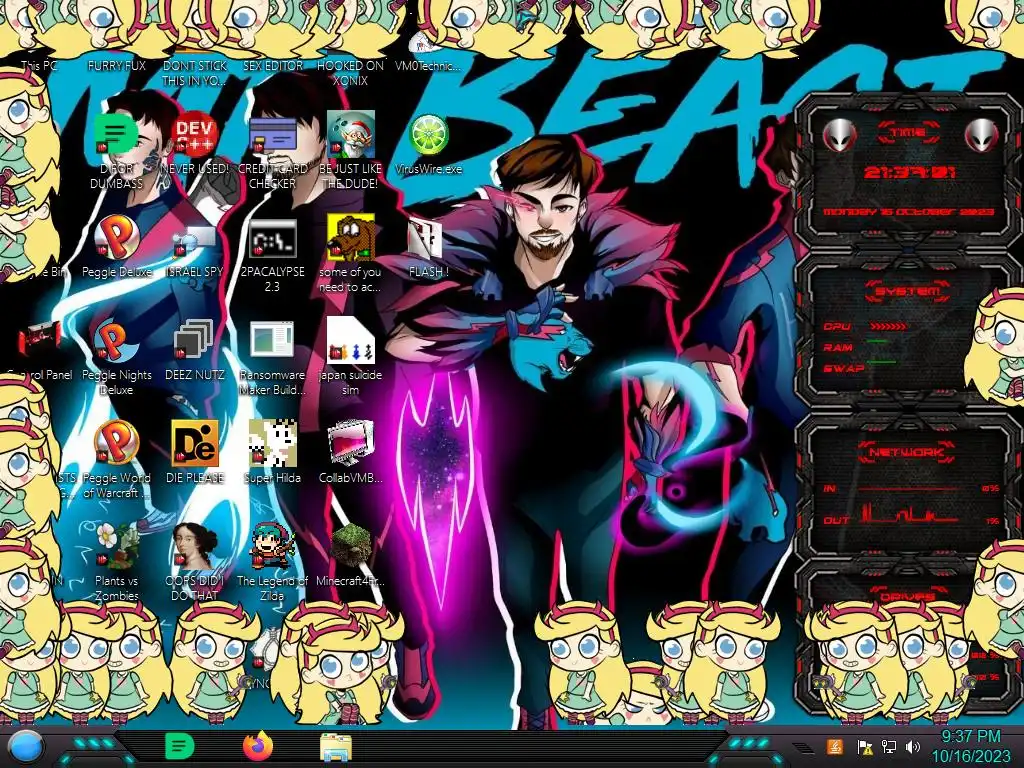Select the green 'D FOR DUMBASS' shortcut

(116, 135)
